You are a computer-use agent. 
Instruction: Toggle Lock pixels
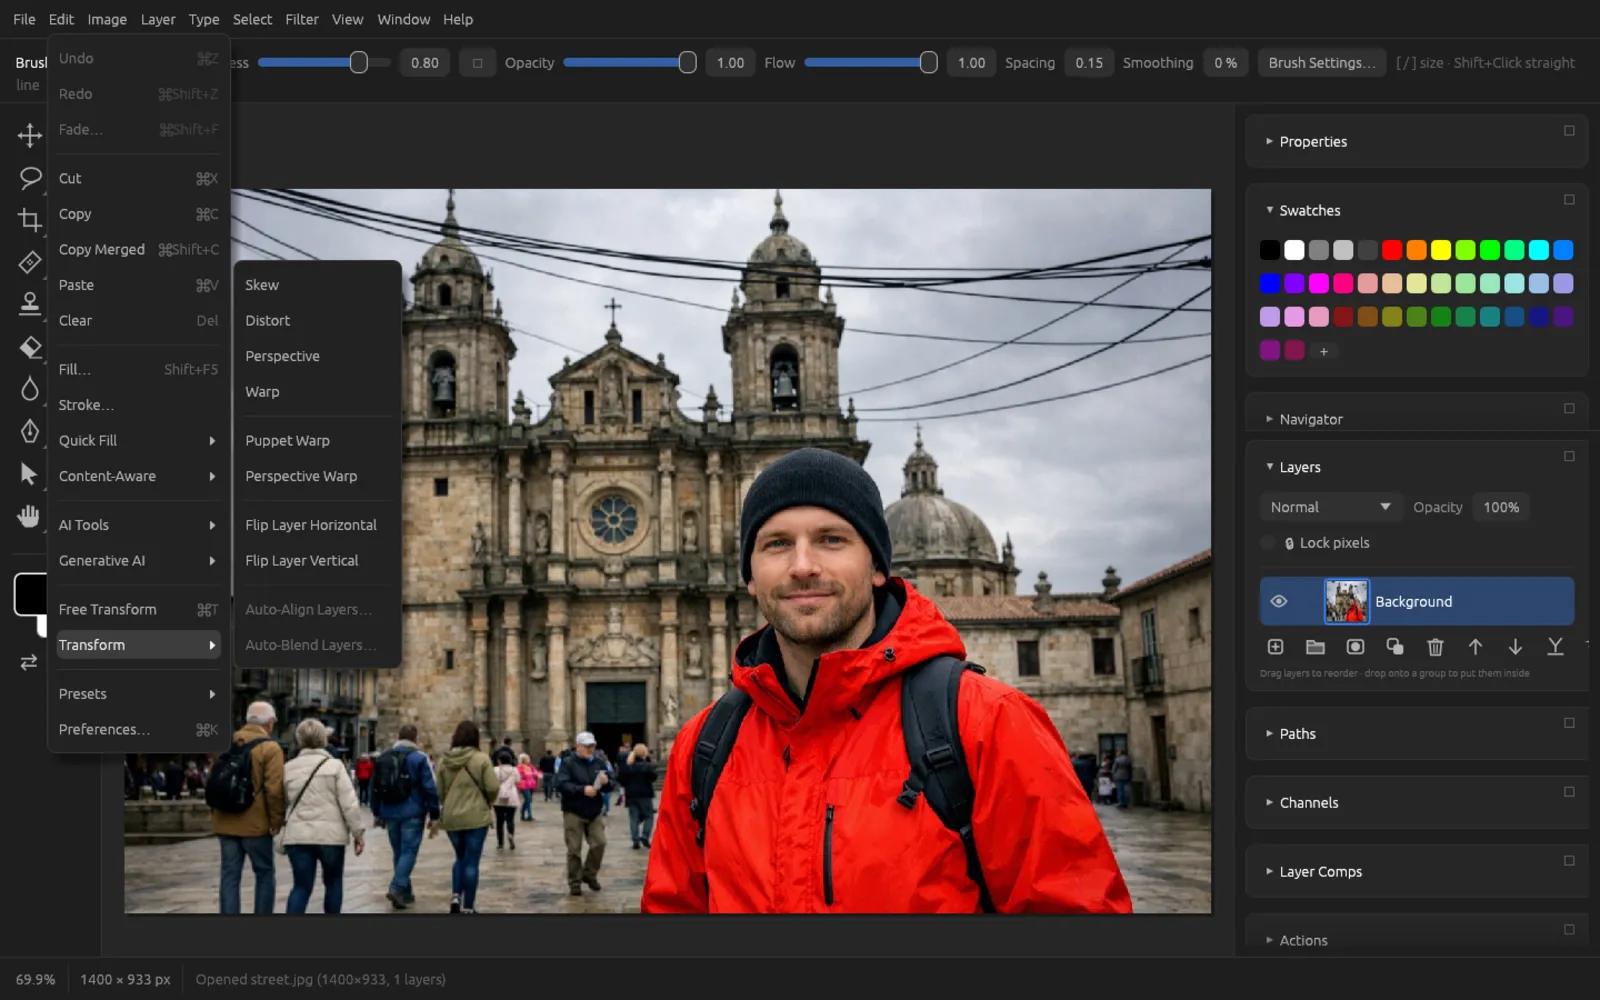[1268, 543]
